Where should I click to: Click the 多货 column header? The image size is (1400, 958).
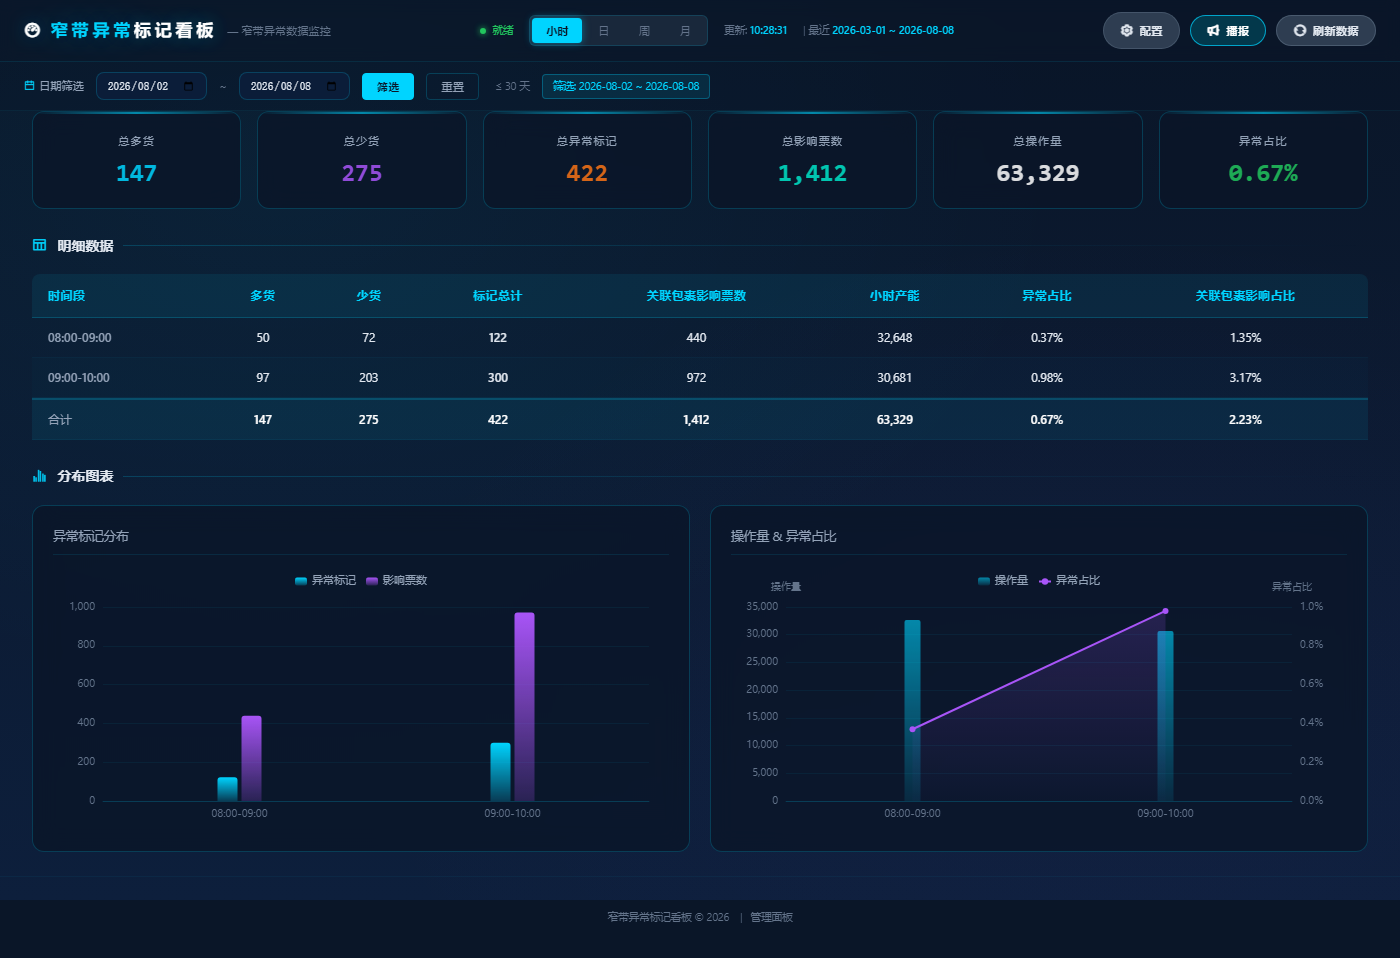tap(263, 296)
